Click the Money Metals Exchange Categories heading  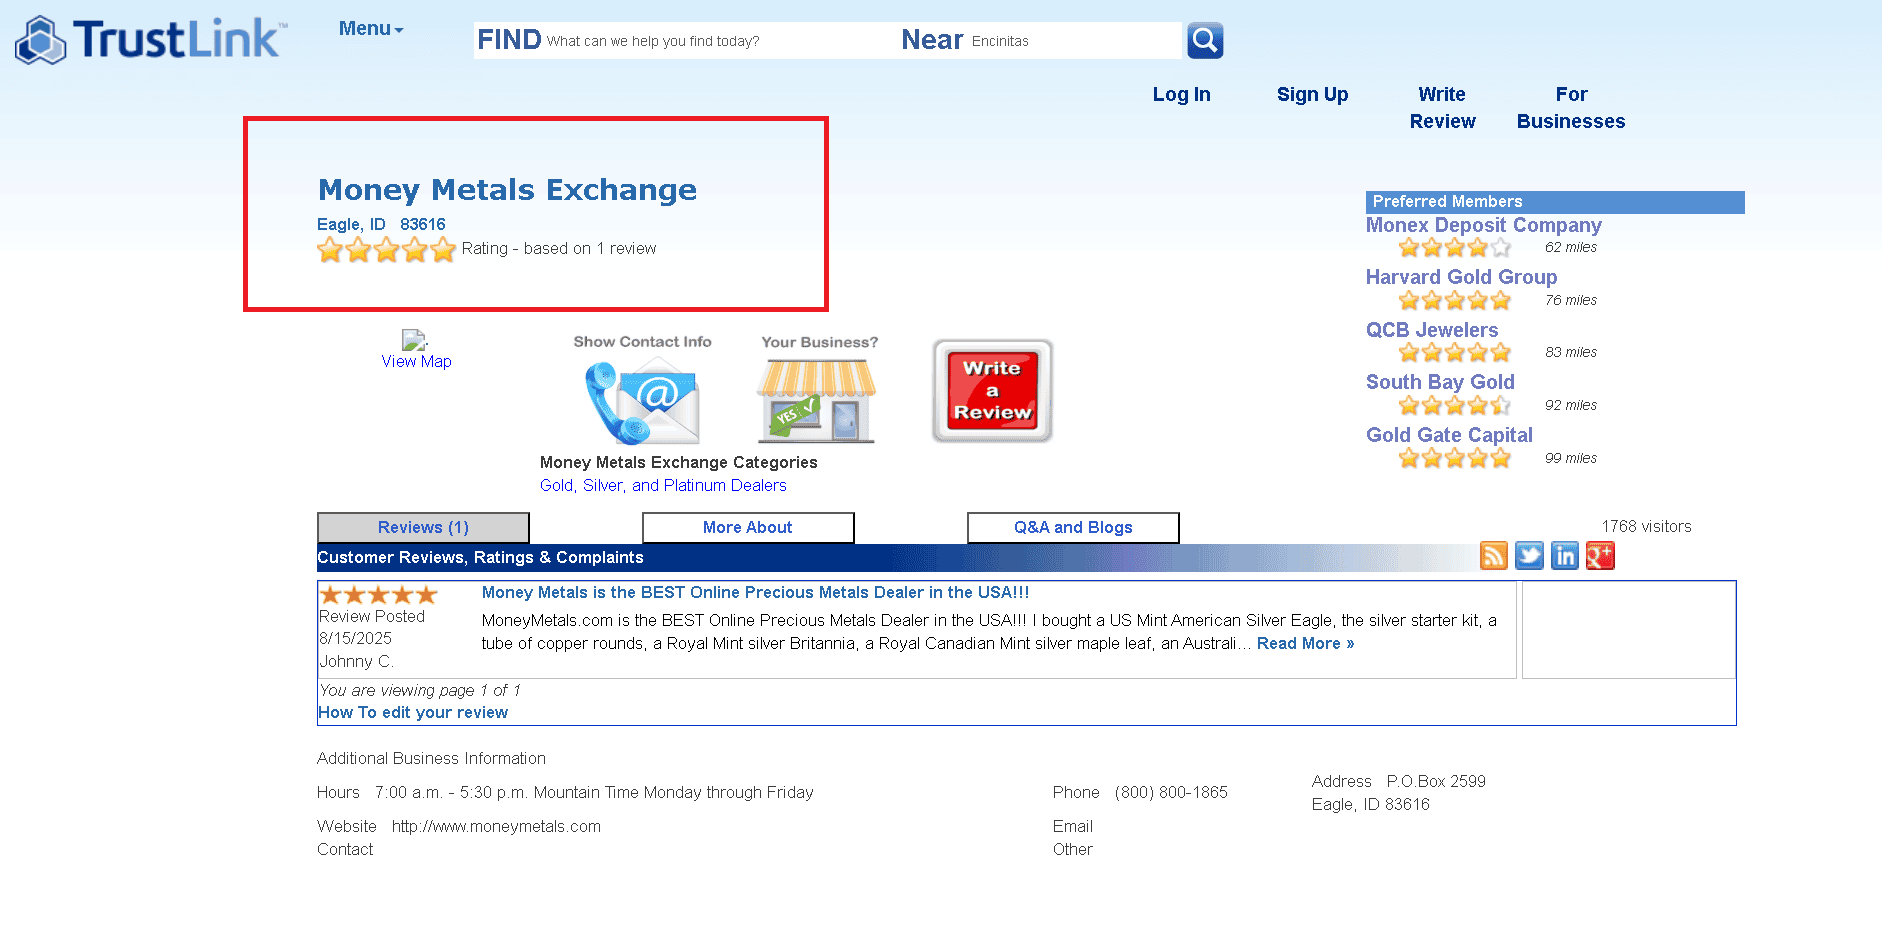(x=678, y=462)
